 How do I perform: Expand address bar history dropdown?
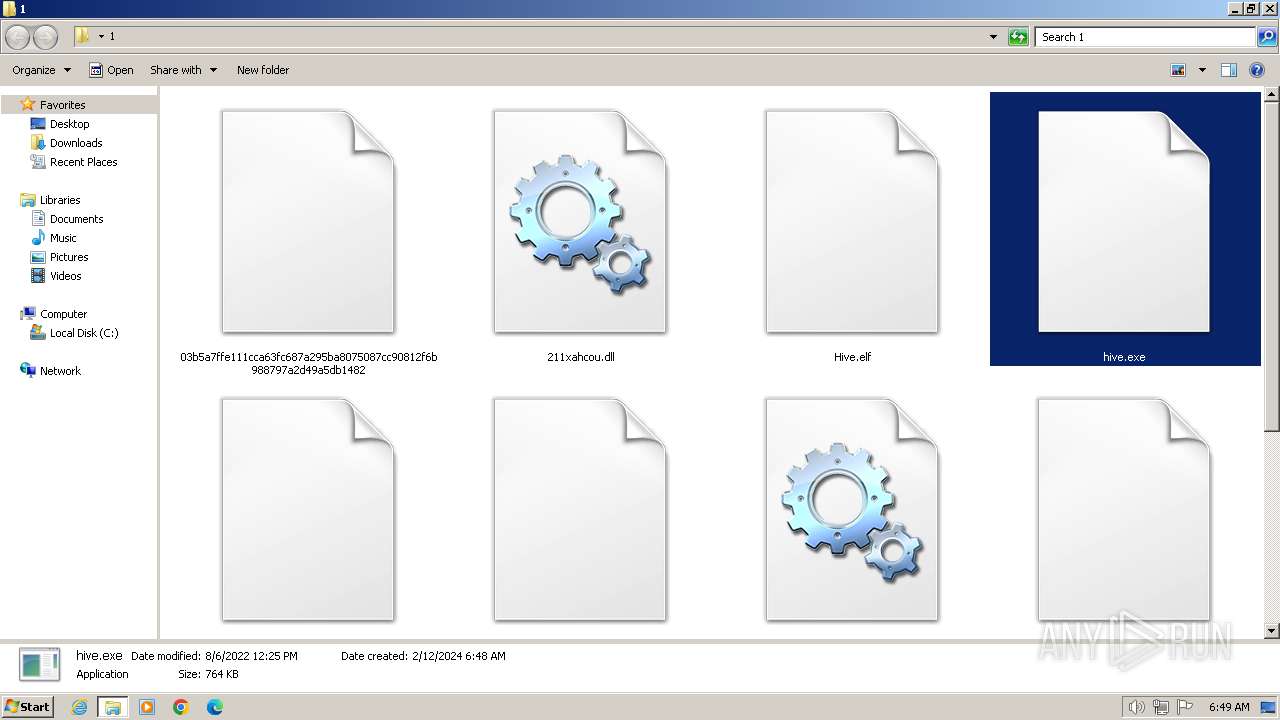[993, 37]
